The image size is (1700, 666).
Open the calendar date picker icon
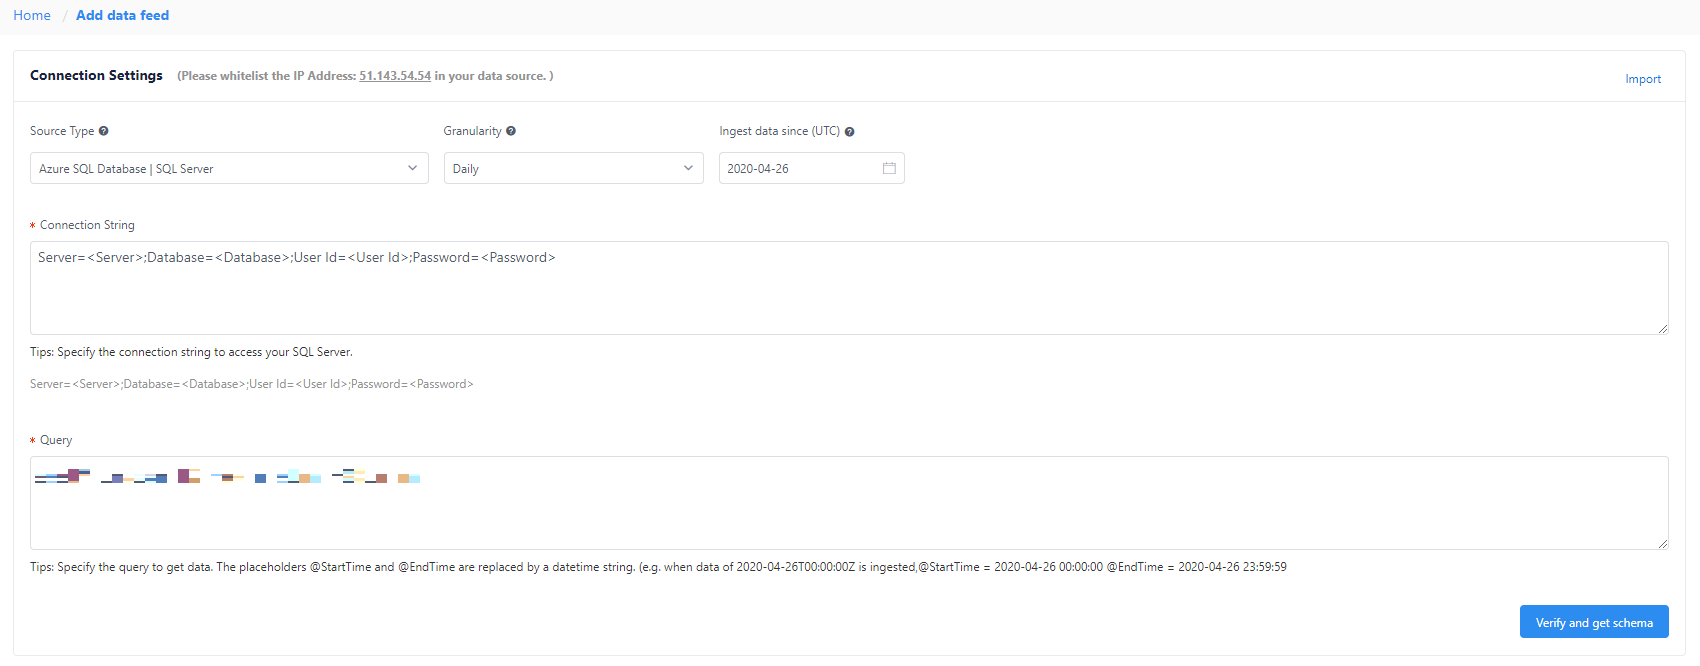[889, 168]
